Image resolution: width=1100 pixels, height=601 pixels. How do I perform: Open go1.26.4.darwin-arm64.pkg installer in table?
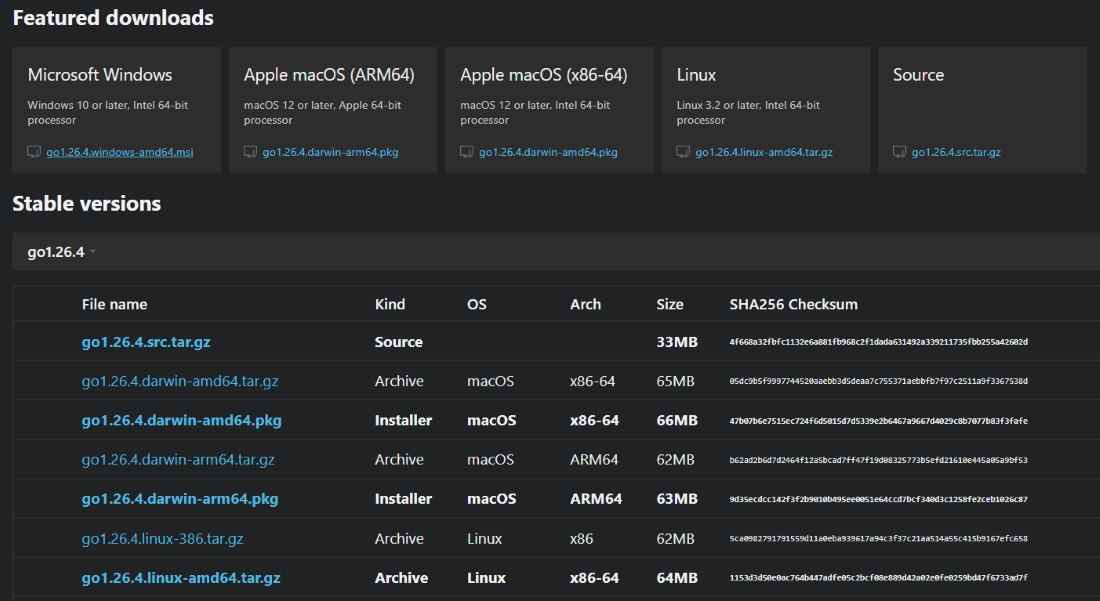[180, 499]
